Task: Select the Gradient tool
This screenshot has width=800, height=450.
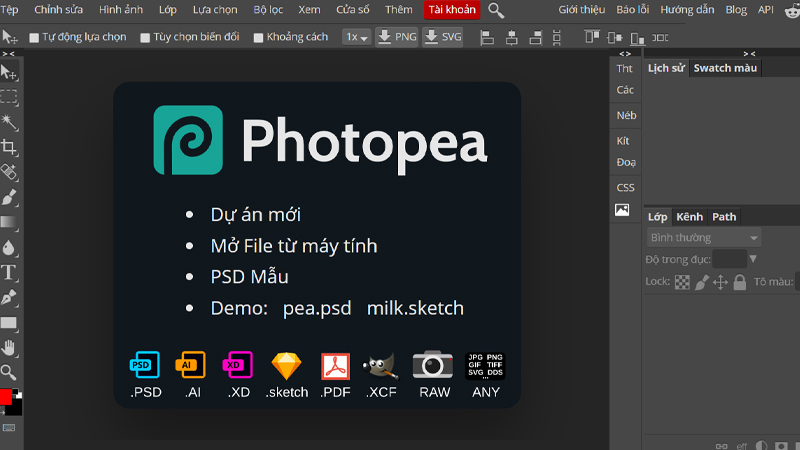Action: (8, 222)
